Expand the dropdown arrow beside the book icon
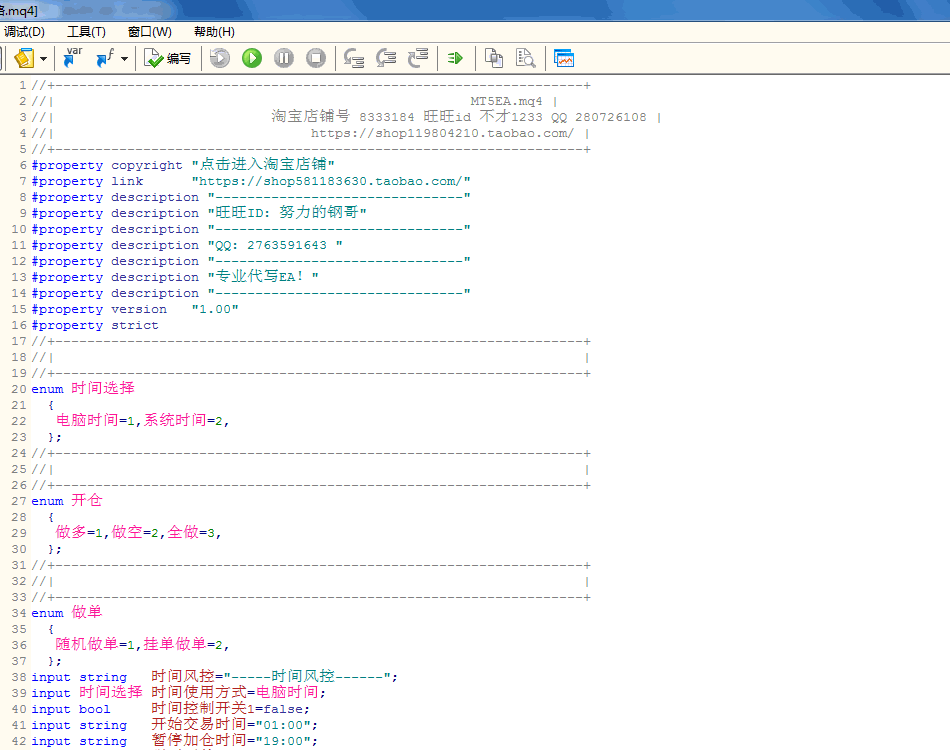Viewport: 950px width, 750px height. point(44,59)
